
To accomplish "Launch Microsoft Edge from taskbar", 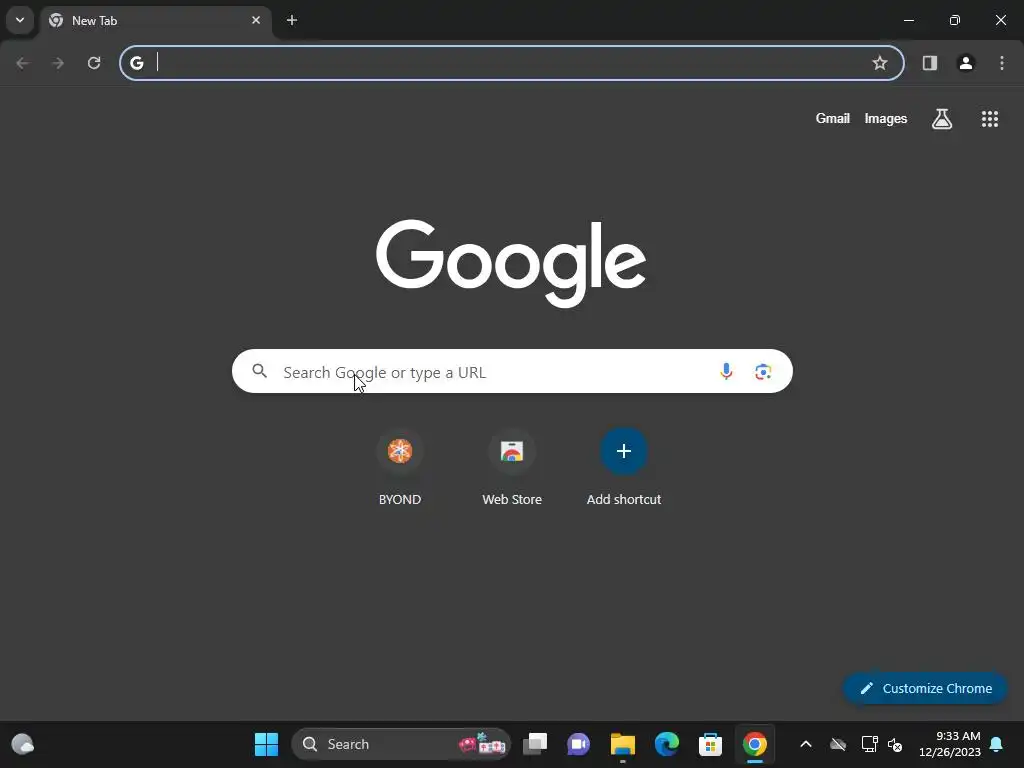I will click(x=667, y=744).
